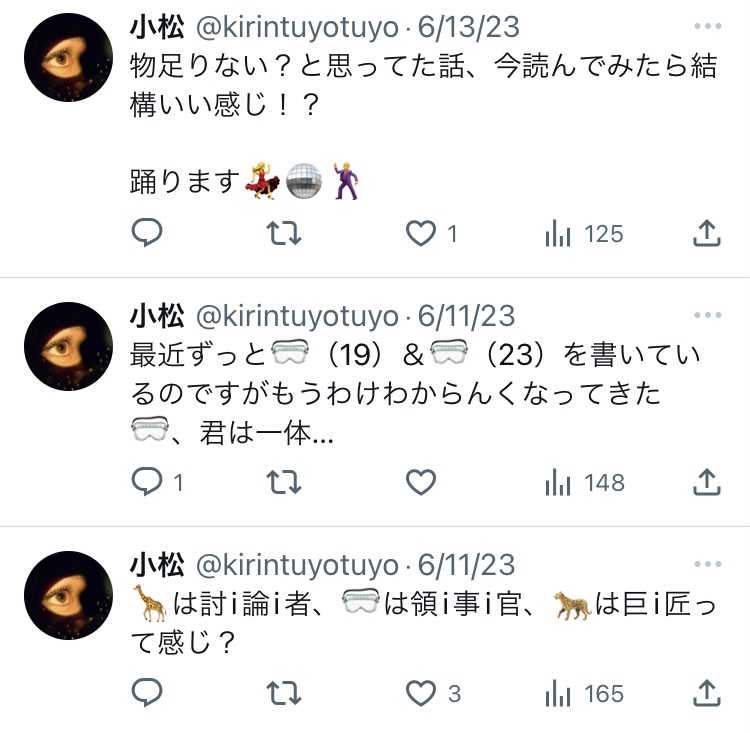Retweet the June 13 tweet with disco ball

284,233
